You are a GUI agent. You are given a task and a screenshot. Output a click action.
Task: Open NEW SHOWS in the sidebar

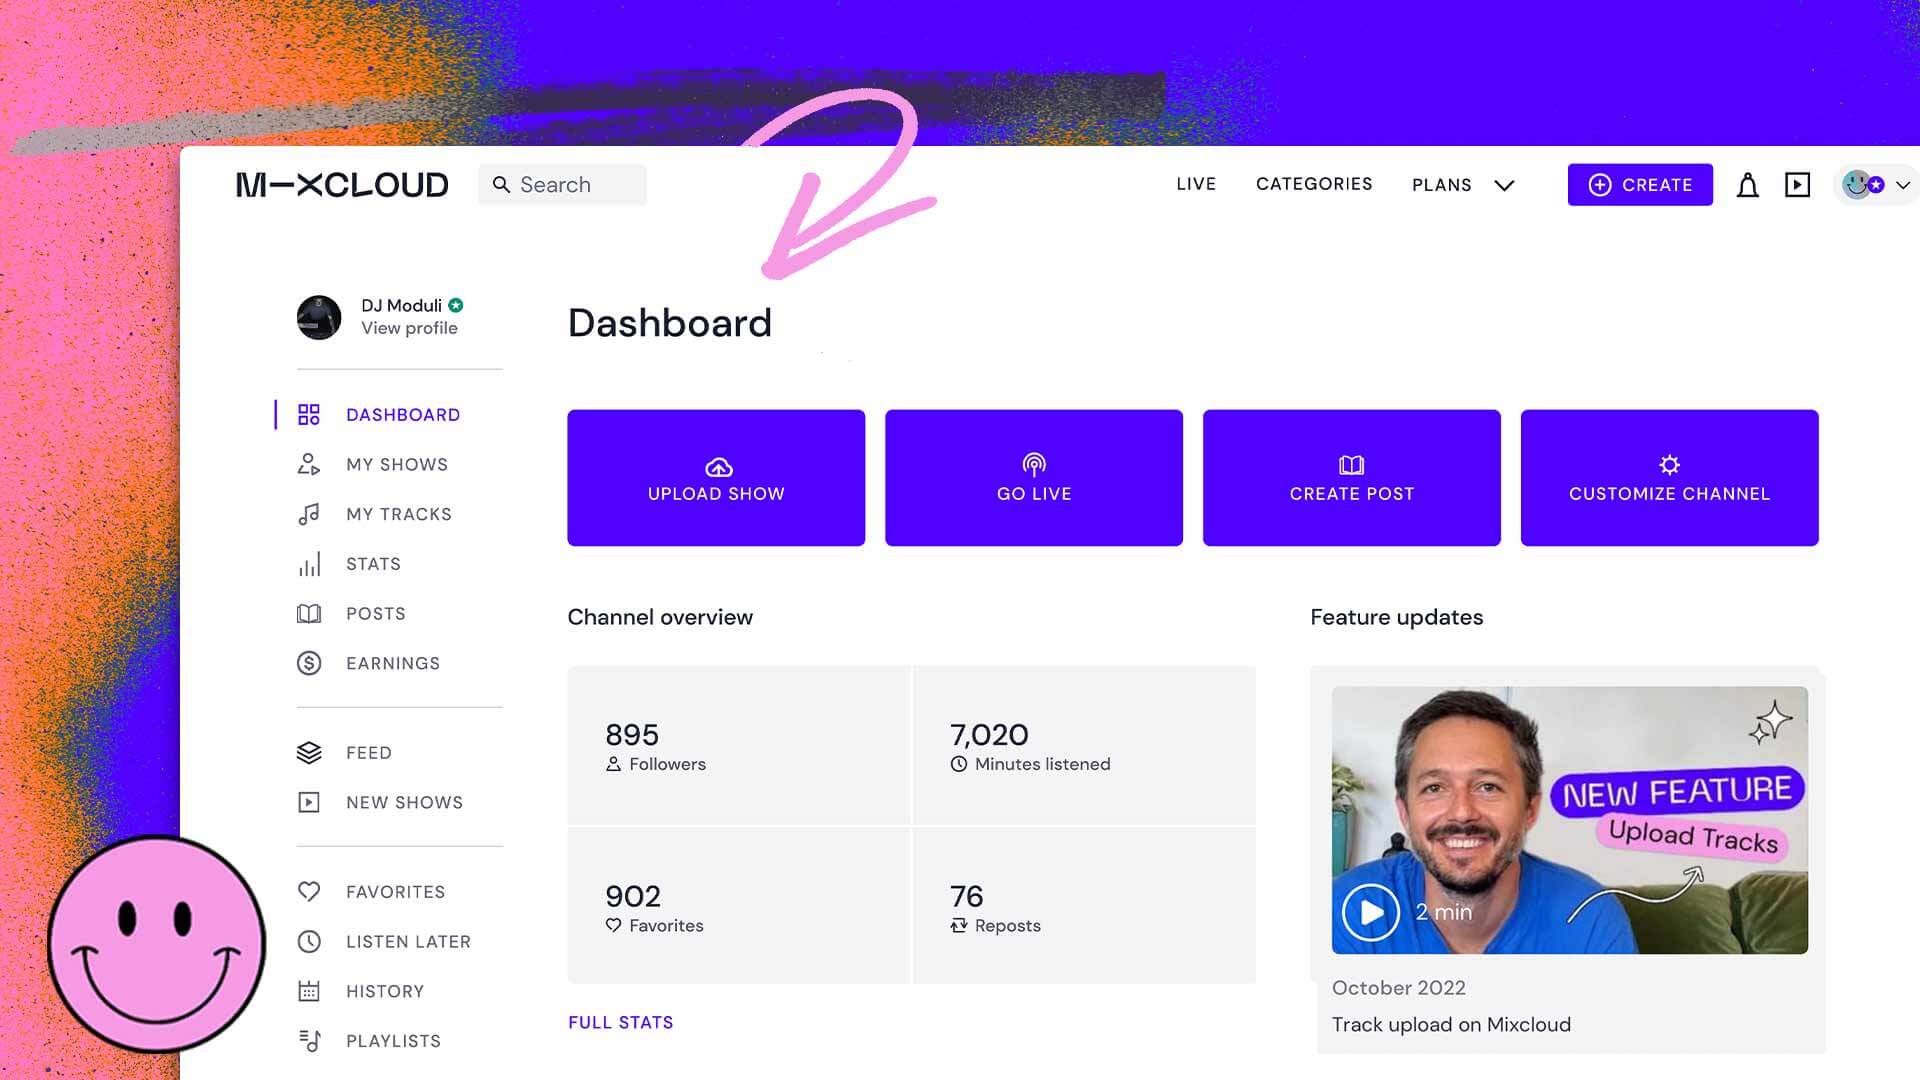point(405,803)
